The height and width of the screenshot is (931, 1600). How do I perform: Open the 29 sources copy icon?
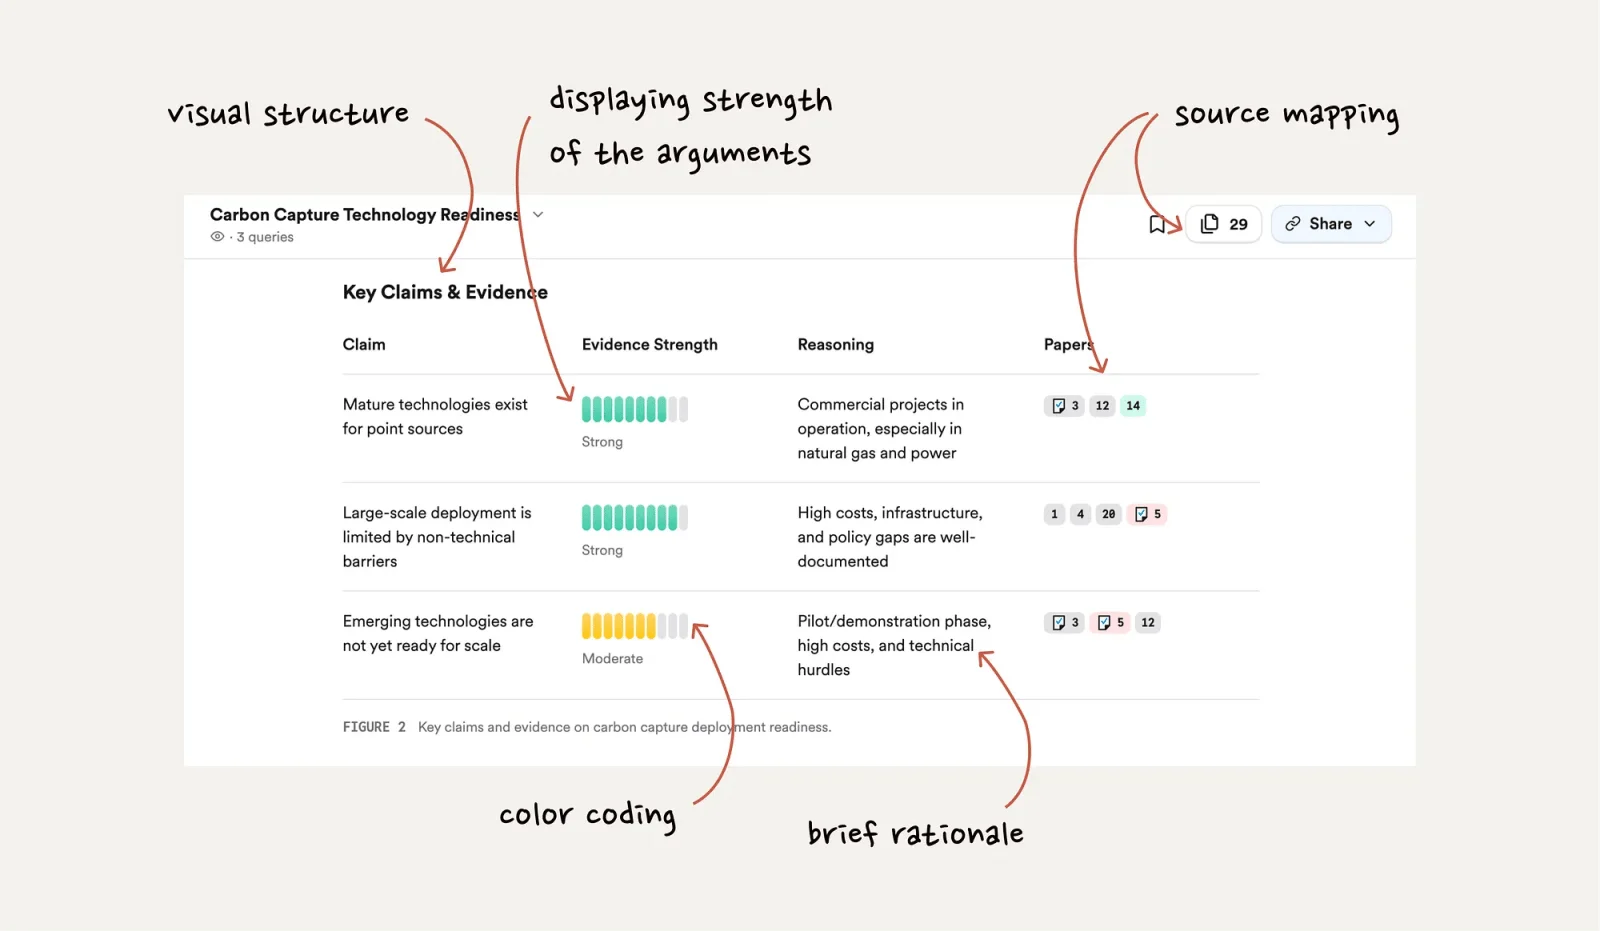1210,224
